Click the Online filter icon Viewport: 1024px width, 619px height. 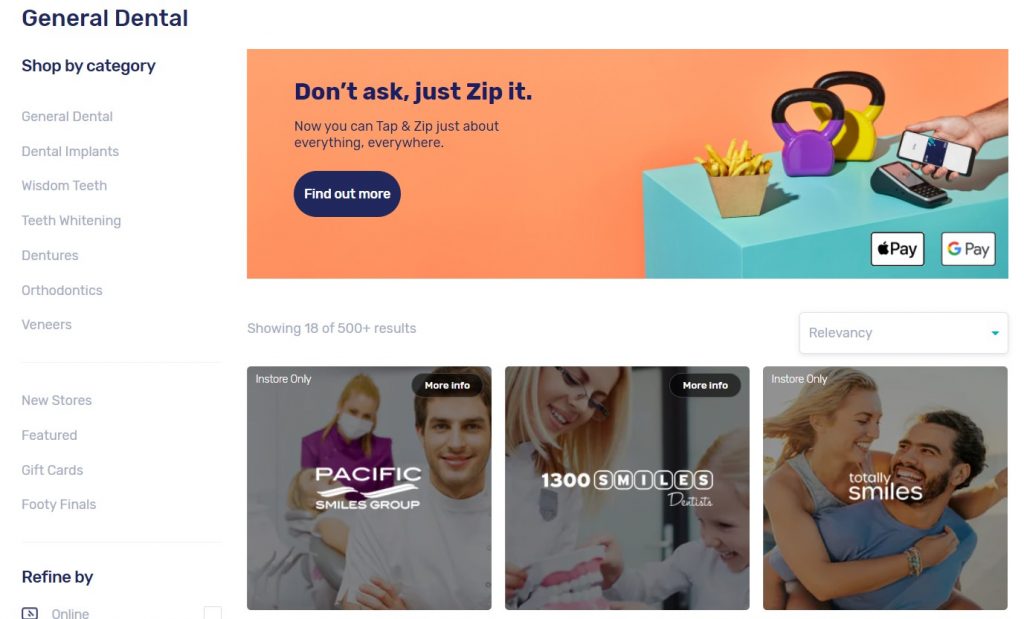click(29, 613)
